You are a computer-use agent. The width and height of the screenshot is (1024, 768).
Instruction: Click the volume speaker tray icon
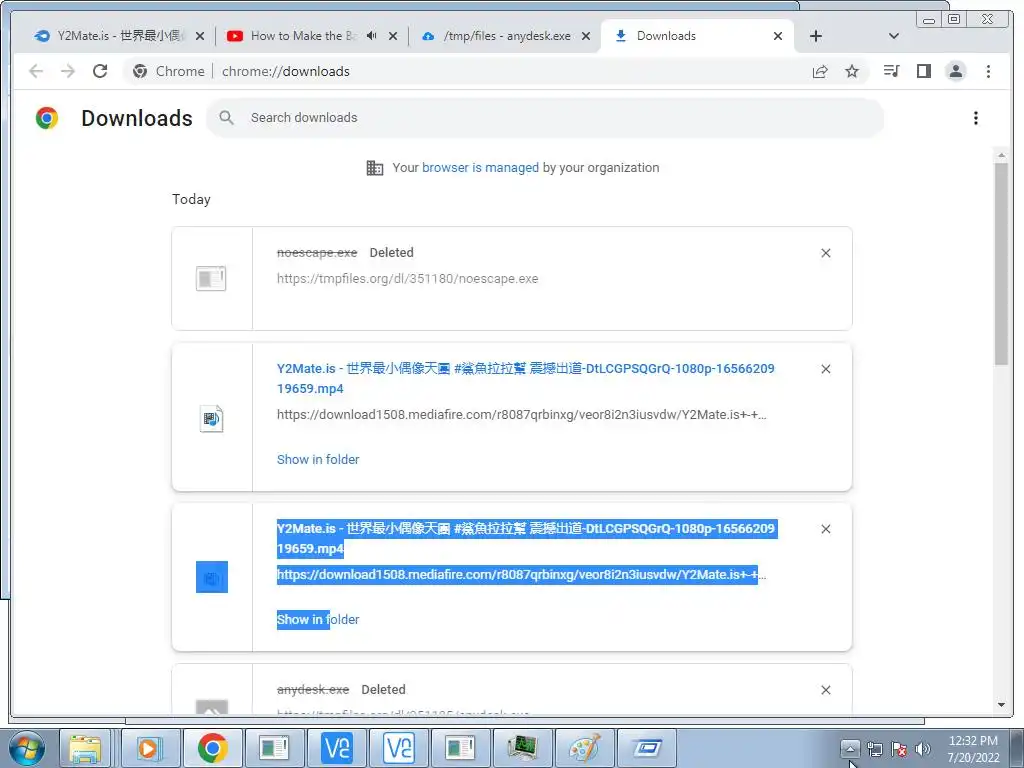[923, 749]
